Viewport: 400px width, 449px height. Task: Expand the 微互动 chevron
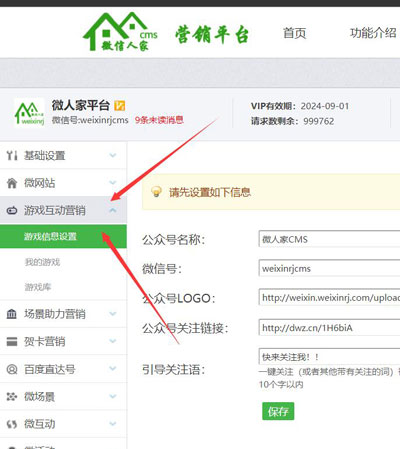[113, 424]
